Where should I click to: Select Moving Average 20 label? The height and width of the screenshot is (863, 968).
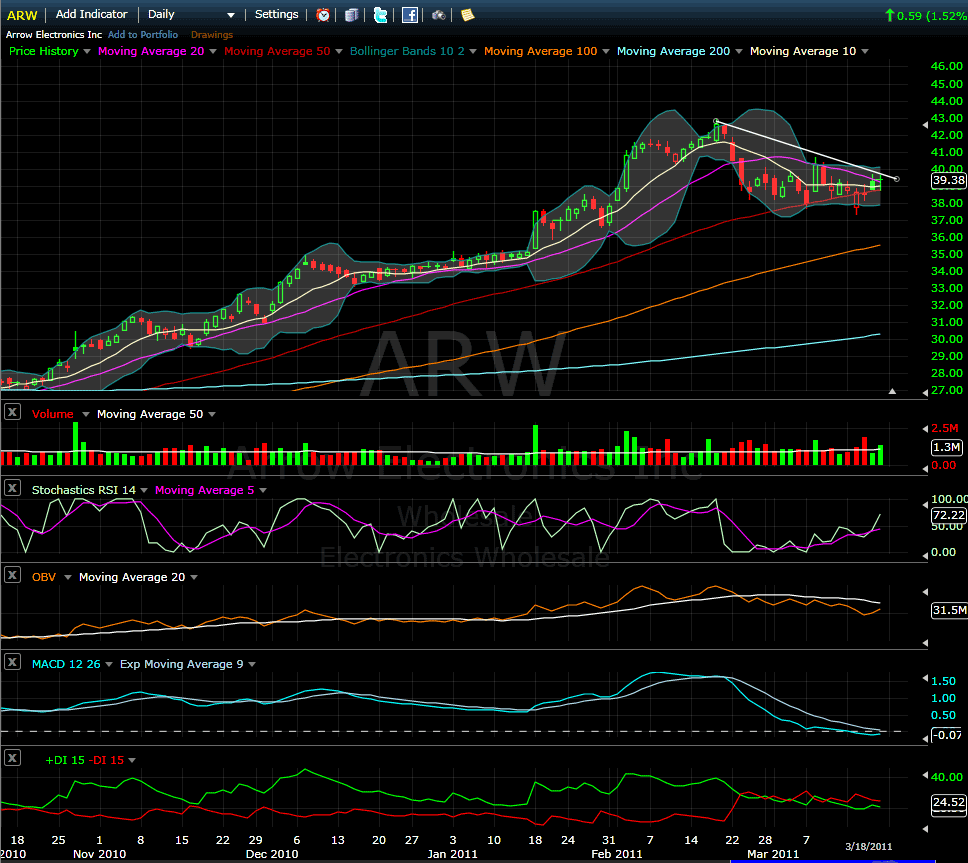pyautogui.click(x=151, y=51)
